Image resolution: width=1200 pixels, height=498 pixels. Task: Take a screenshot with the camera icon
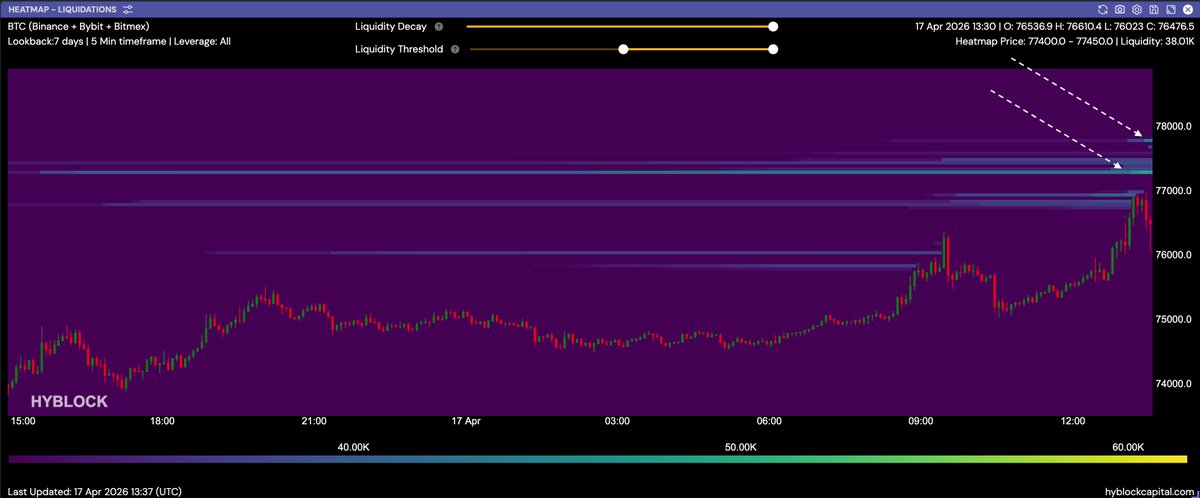click(1119, 8)
